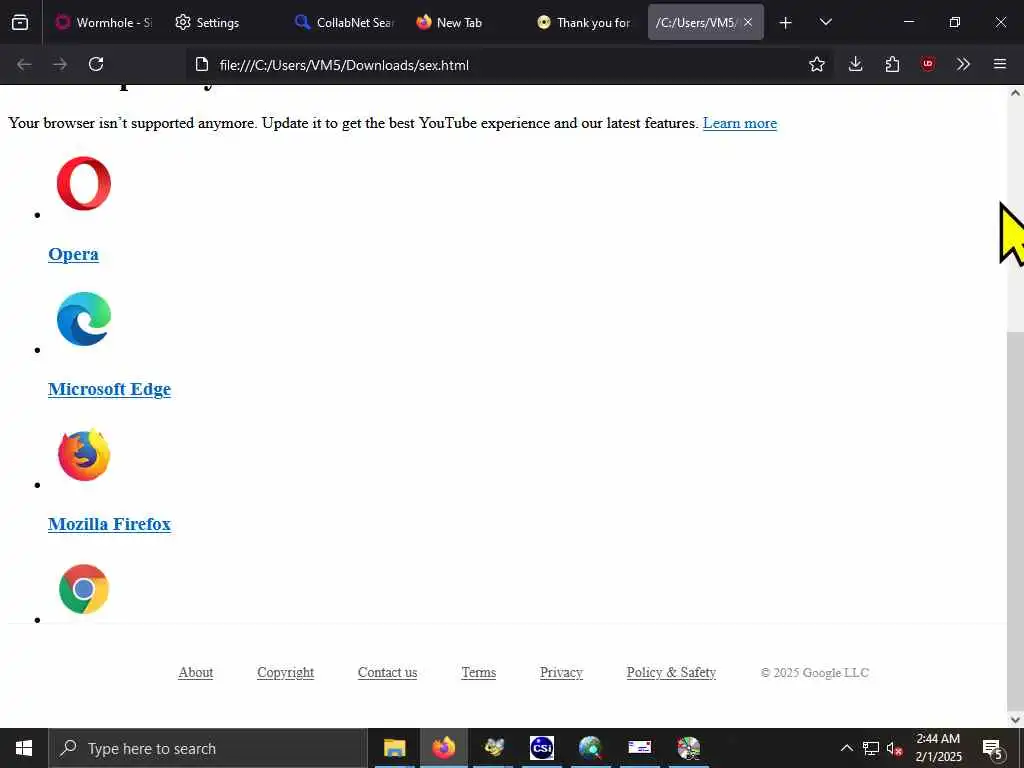Click the page file icon in address bar
The height and width of the screenshot is (768, 1024).
tap(202, 65)
